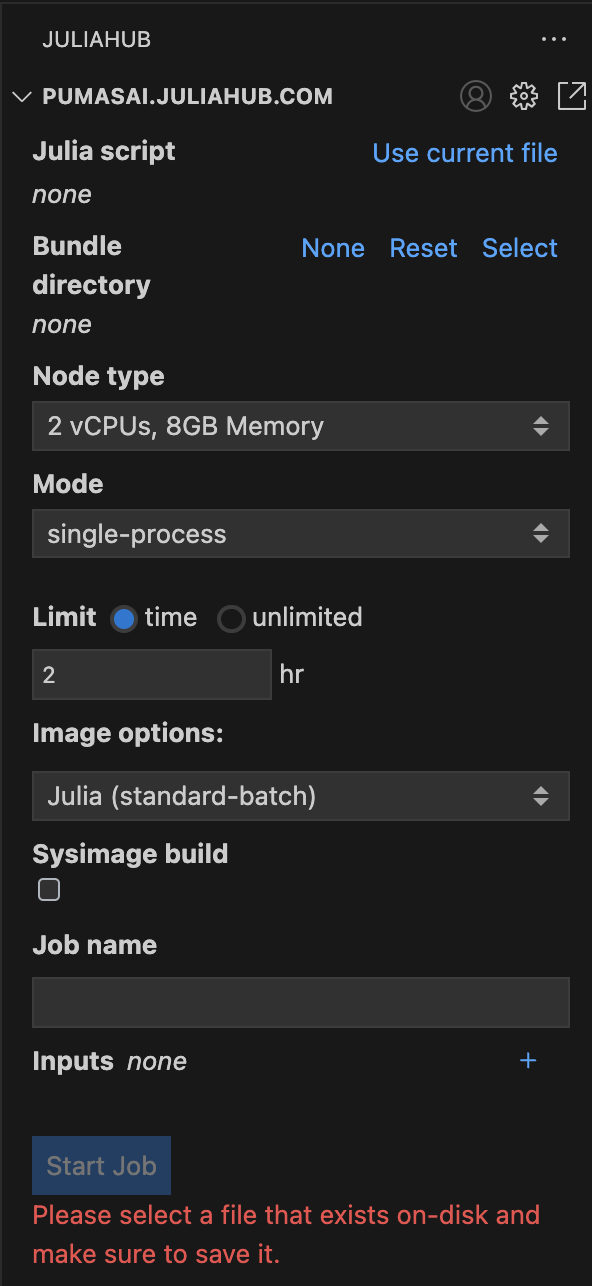Add an input with the plus icon
Screen dimensions: 592x1286
click(x=528, y=1060)
